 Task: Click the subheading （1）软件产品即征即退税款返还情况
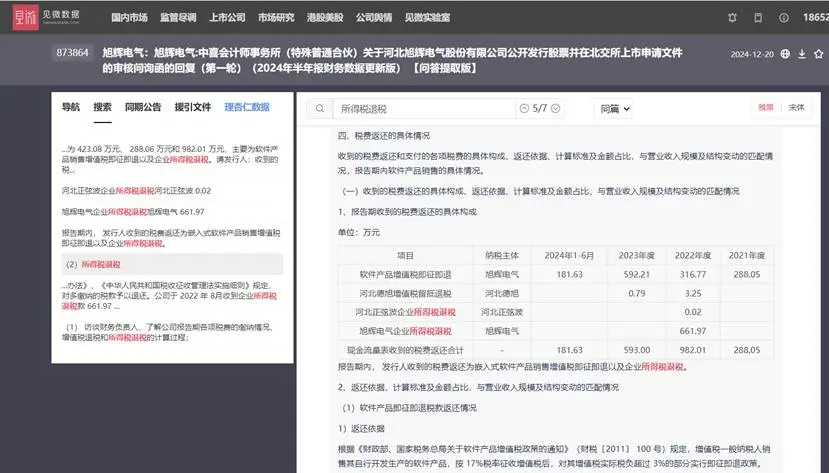click(x=409, y=408)
